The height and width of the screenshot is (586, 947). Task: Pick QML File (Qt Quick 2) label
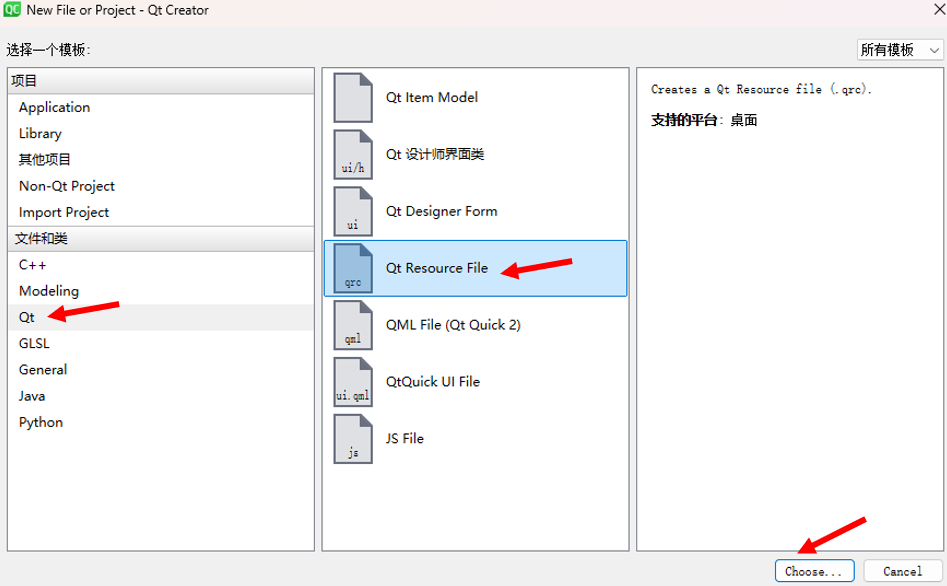click(453, 325)
